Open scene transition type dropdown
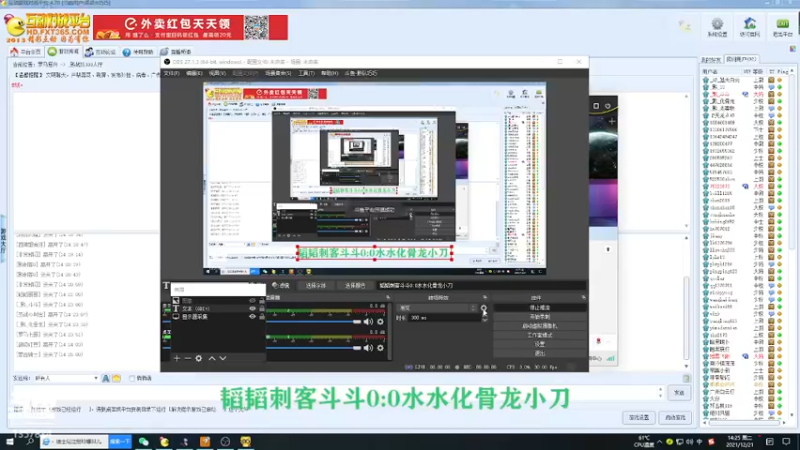This screenshot has width=800, height=450. 437,308
